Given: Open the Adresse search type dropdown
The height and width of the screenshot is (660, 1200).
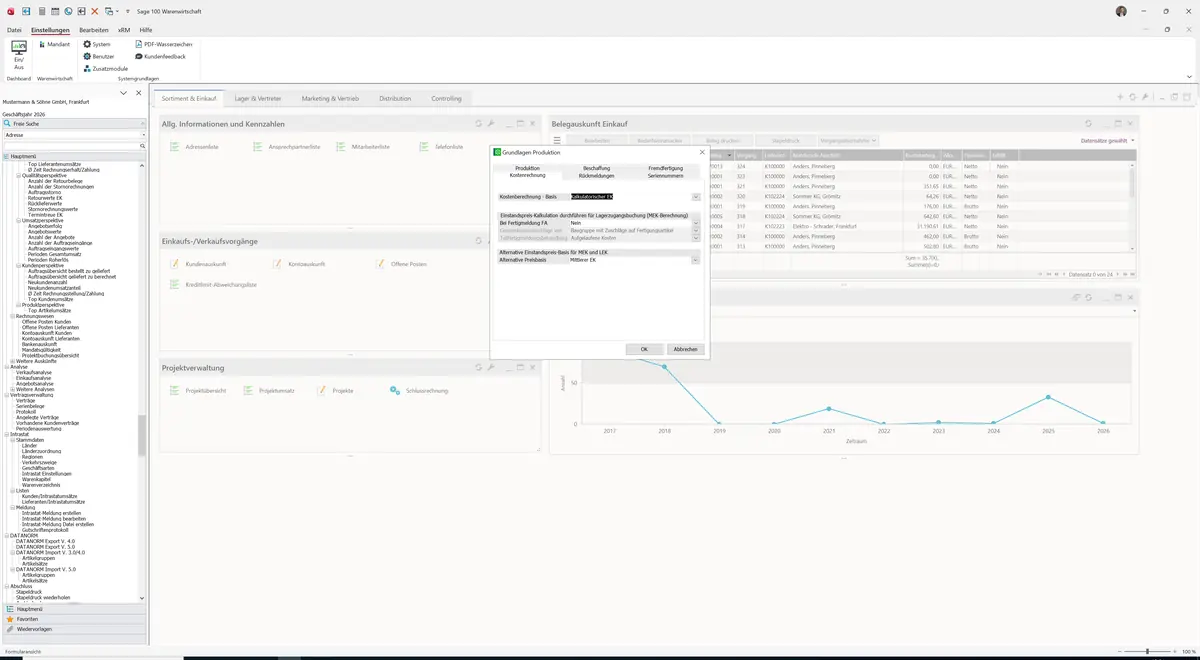Looking at the screenshot, I should pos(142,134).
